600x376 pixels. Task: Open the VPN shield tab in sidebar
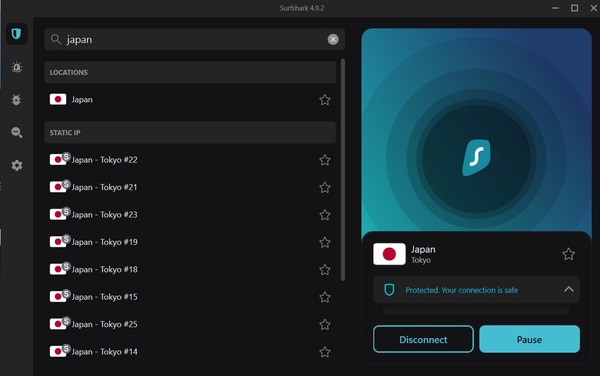(x=16, y=34)
